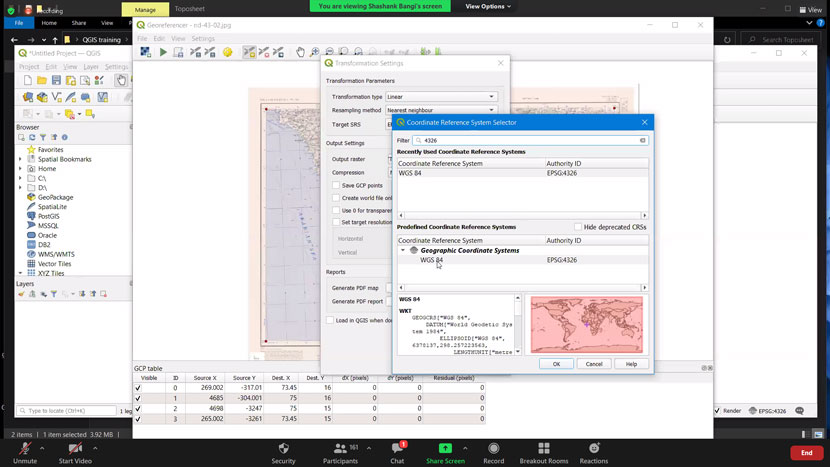The width and height of the screenshot is (830, 467).
Task: Enable Set target resolution checkbox
Action: pyautogui.click(x=336, y=222)
